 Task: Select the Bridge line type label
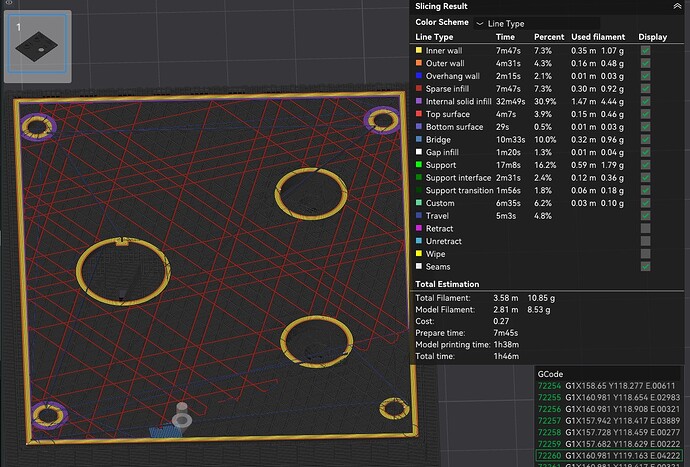(438, 140)
